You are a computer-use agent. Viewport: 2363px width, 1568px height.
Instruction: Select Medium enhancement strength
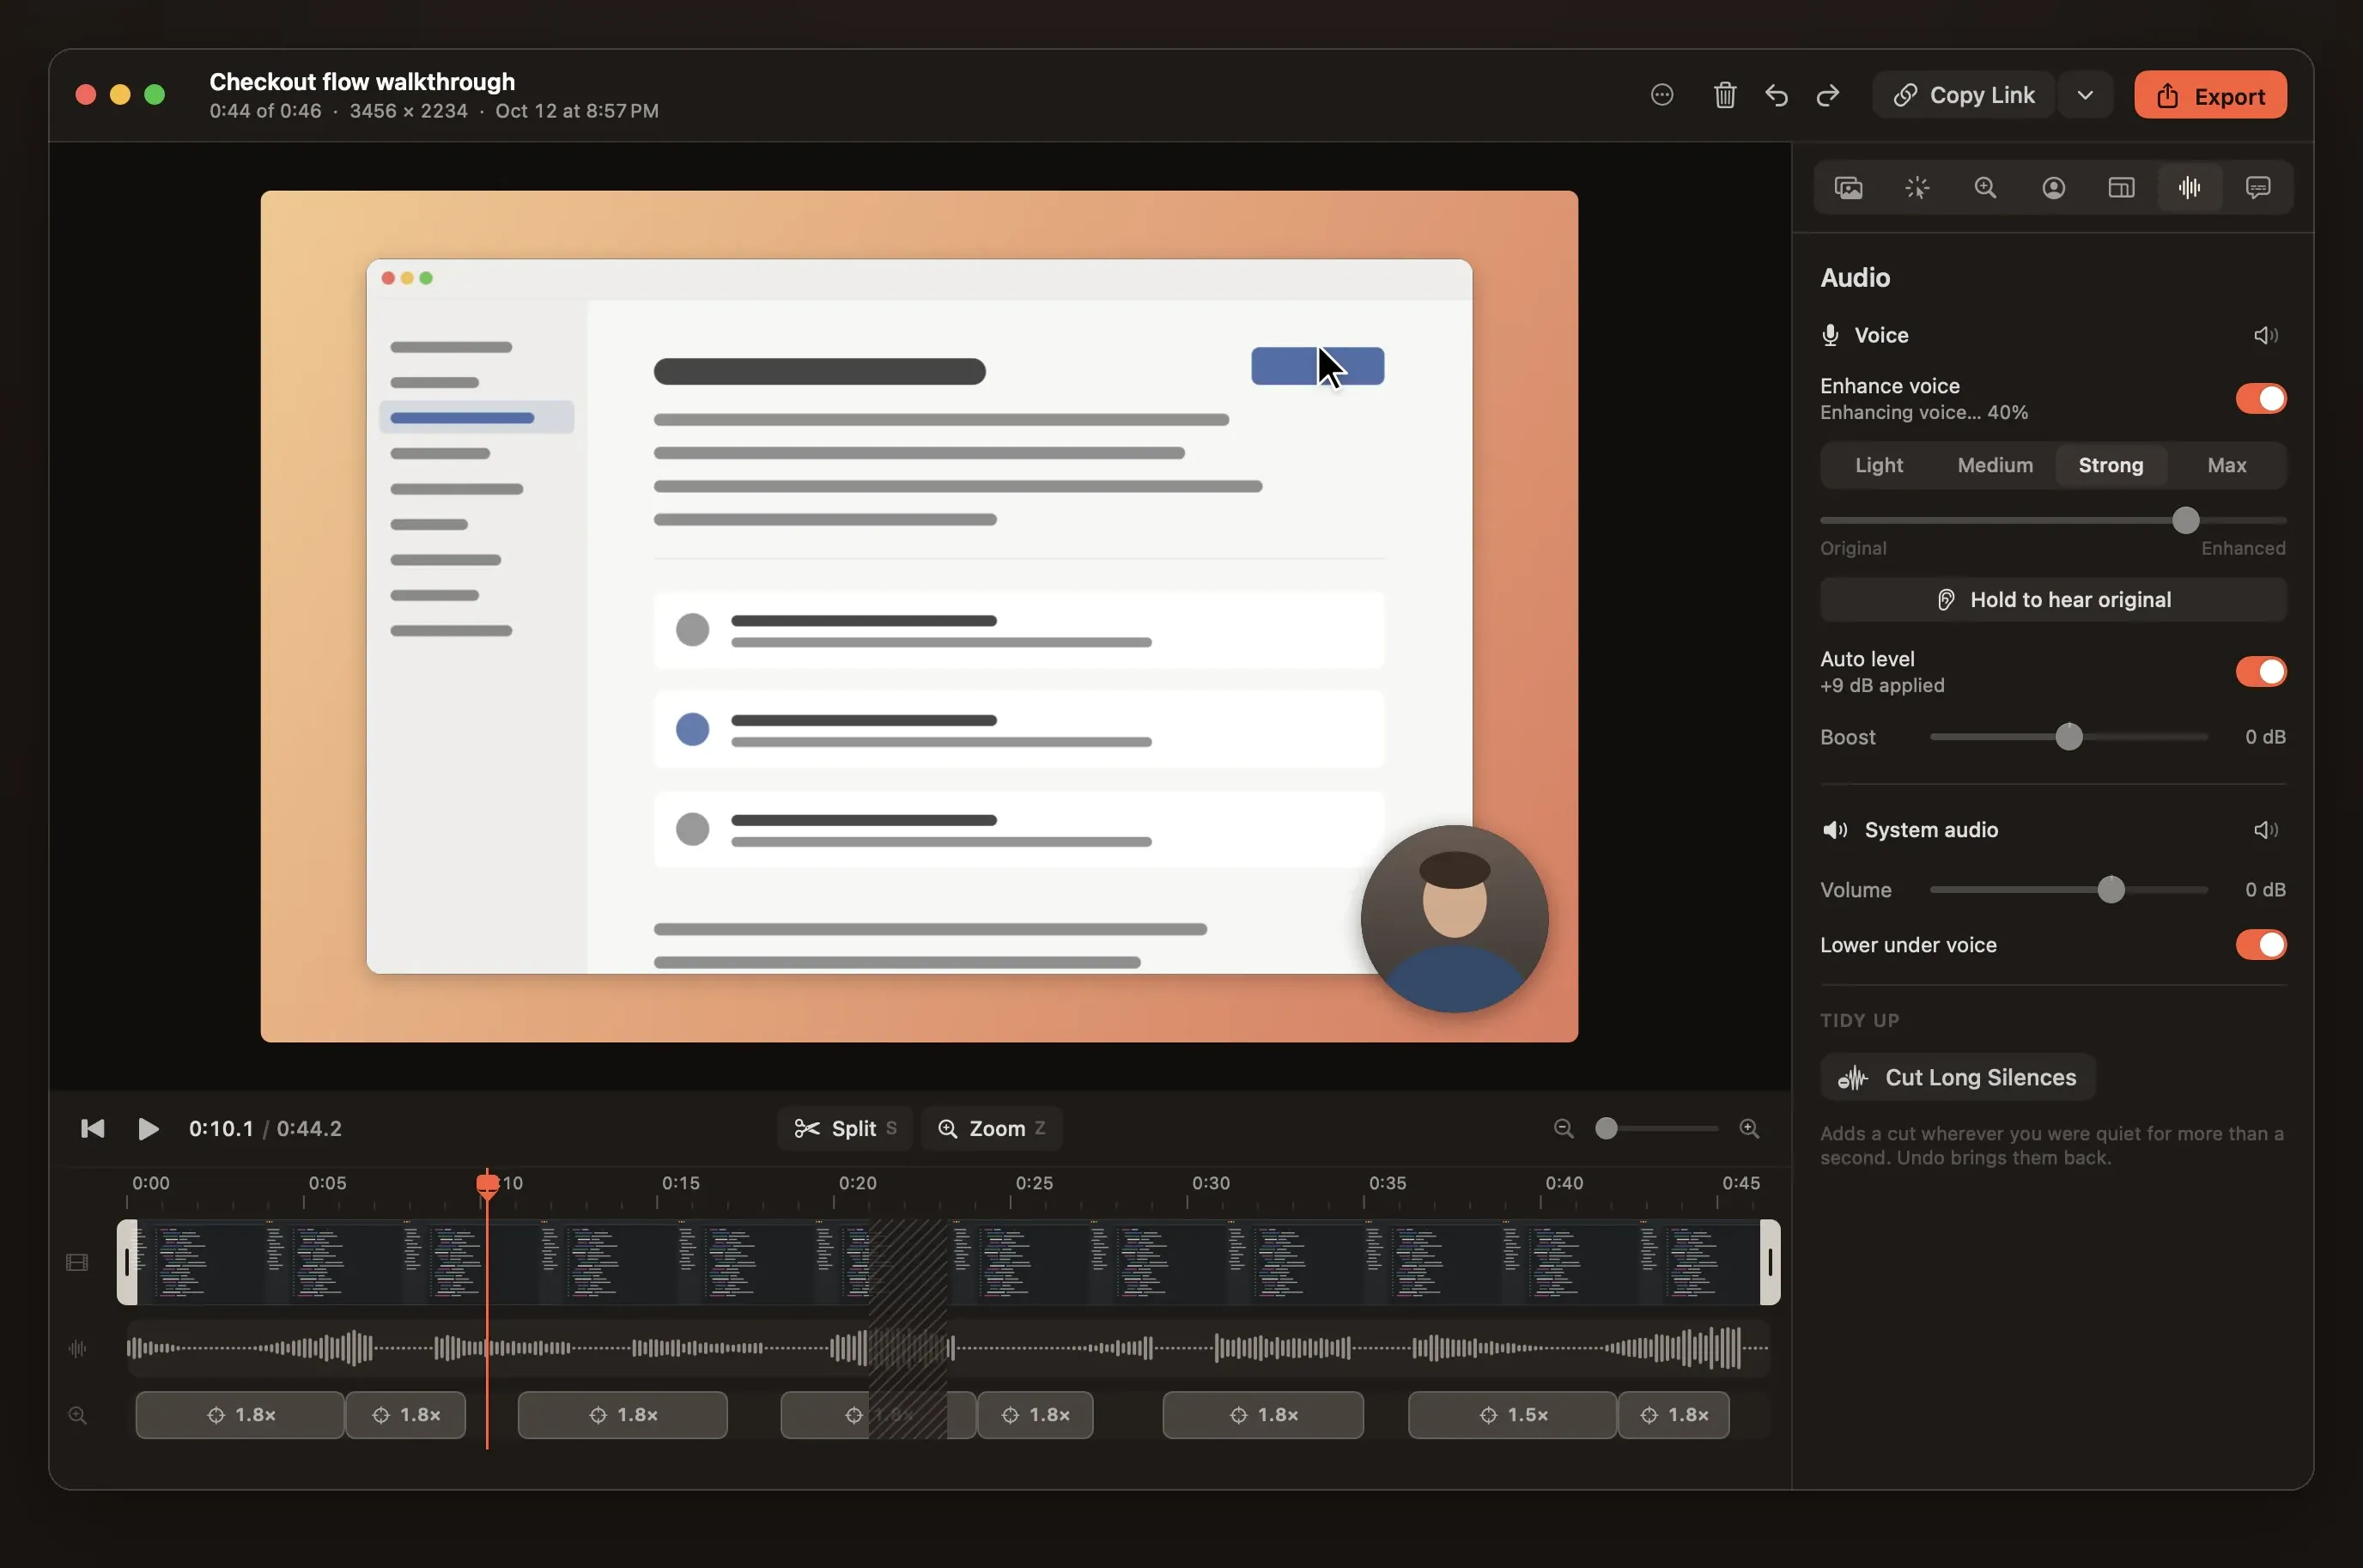[x=1995, y=466]
